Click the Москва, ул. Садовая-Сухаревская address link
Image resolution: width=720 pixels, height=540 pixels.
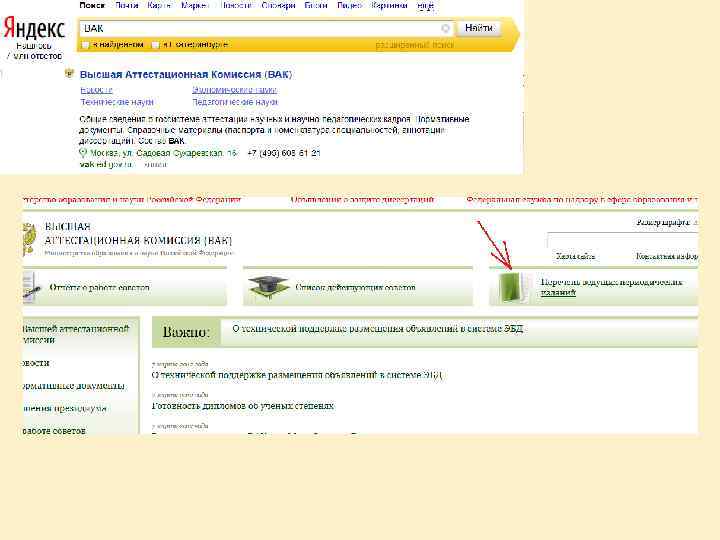coord(163,153)
